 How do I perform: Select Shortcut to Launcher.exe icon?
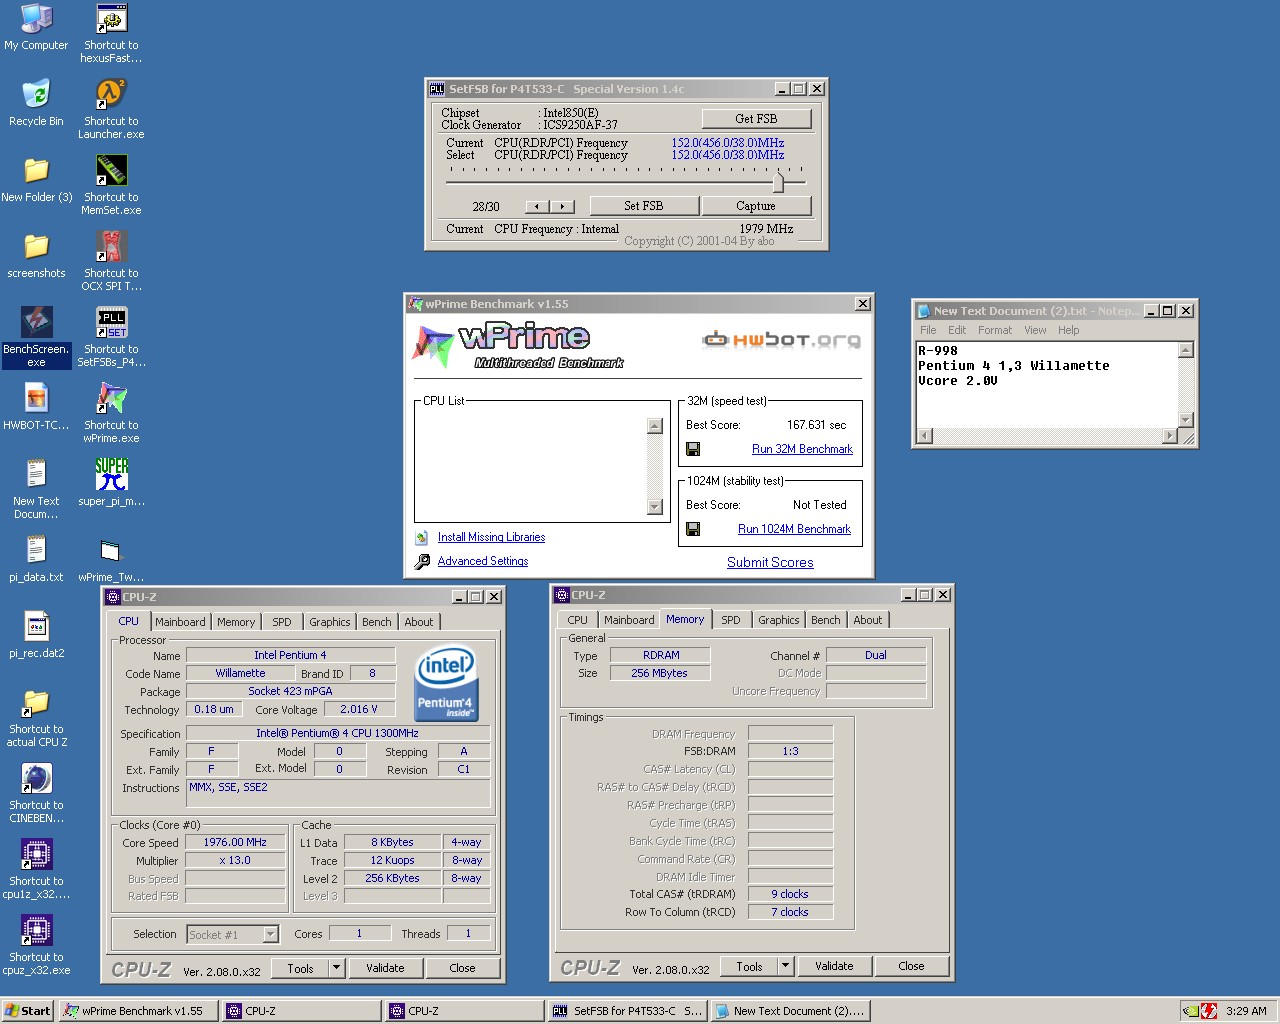coord(111,109)
